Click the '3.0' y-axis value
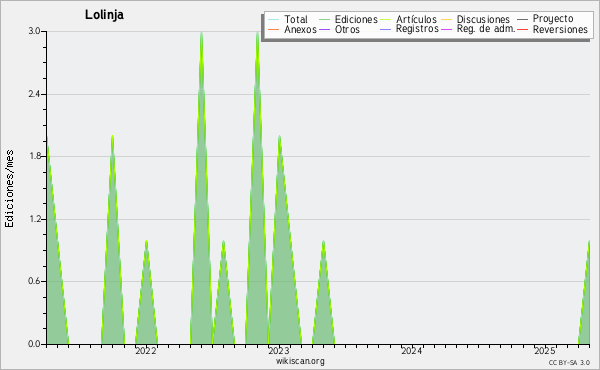 [34, 31]
